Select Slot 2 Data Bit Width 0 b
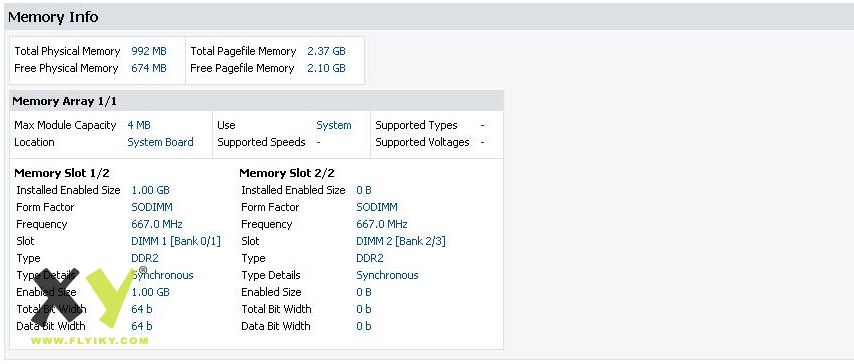 coord(364,326)
